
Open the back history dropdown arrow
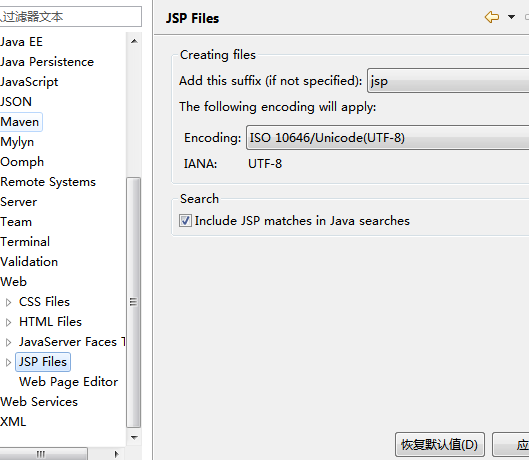coord(511,17)
